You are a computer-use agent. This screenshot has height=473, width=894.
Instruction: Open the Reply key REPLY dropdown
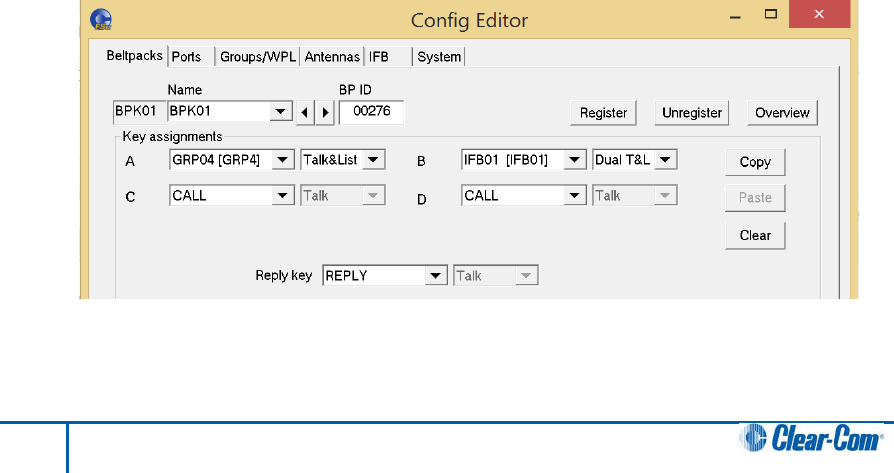435,276
